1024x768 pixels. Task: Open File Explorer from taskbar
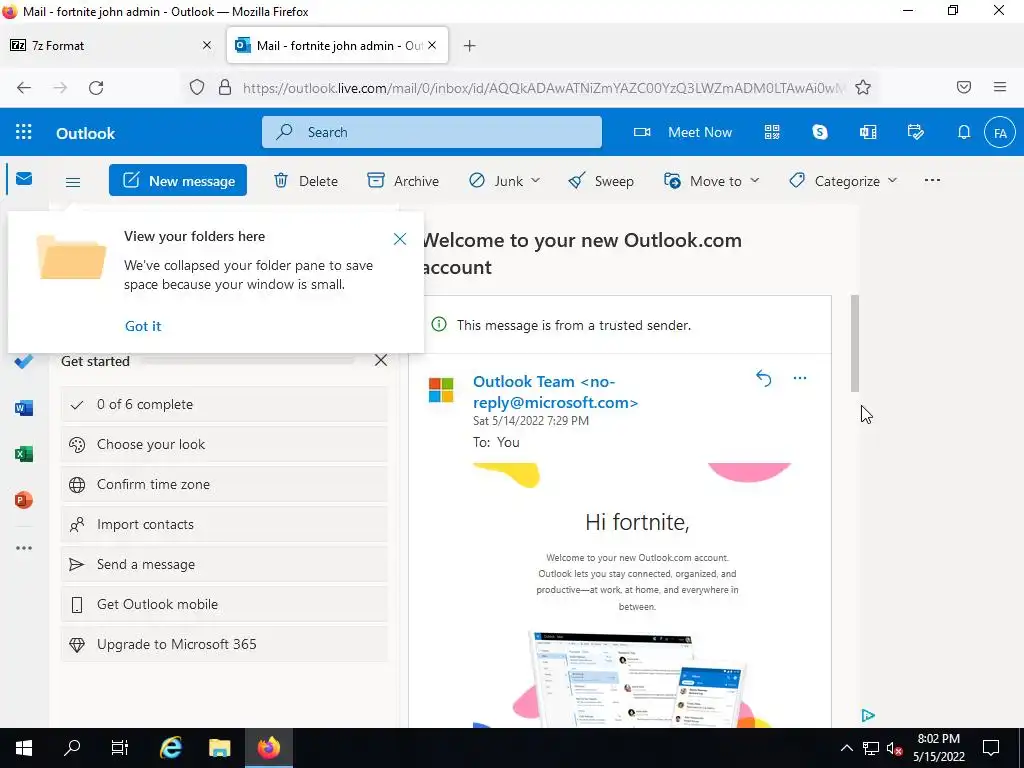pyautogui.click(x=220, y=748)
